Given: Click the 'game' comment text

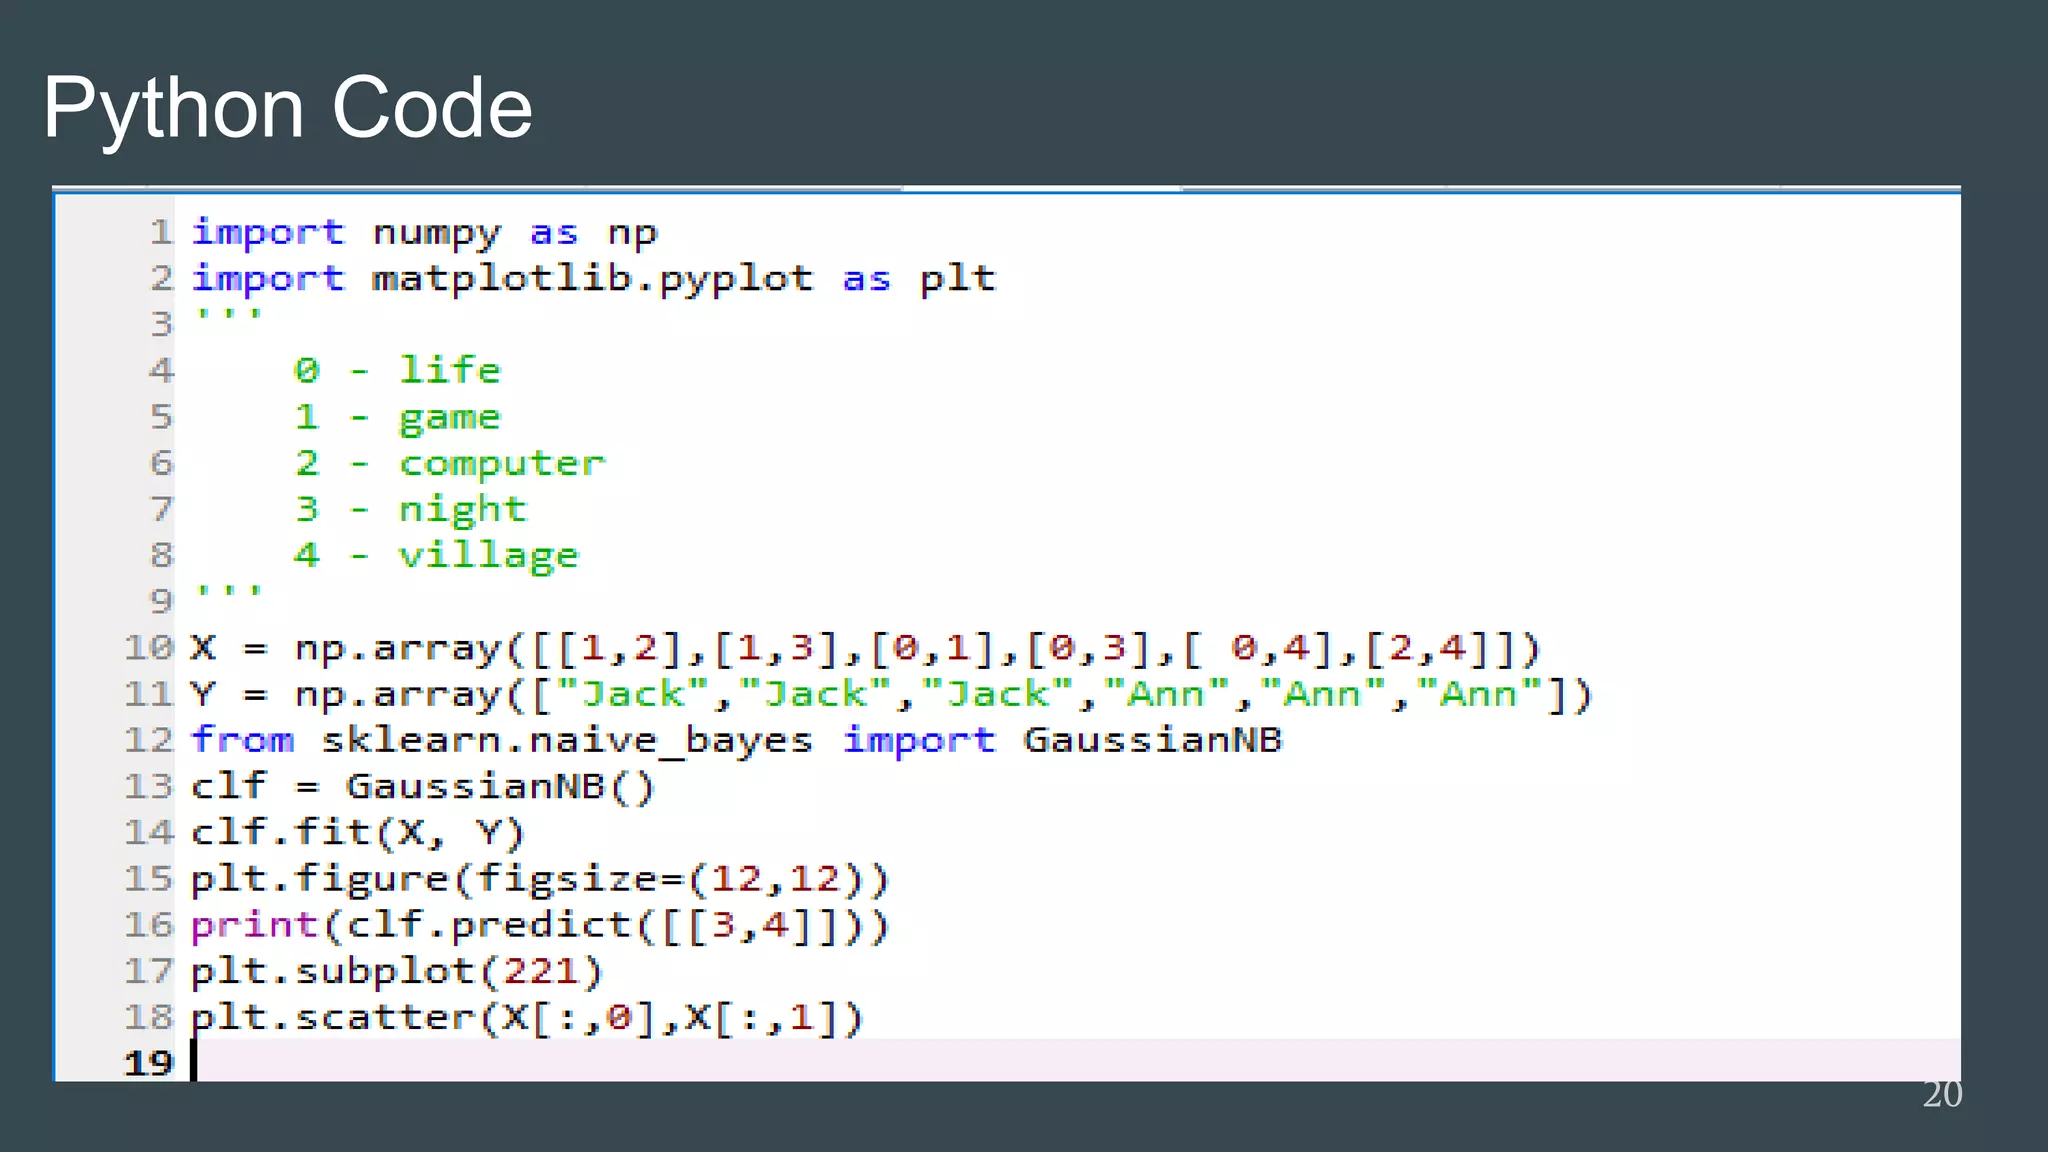Looking at the screenshot, I should coord(449,417).
